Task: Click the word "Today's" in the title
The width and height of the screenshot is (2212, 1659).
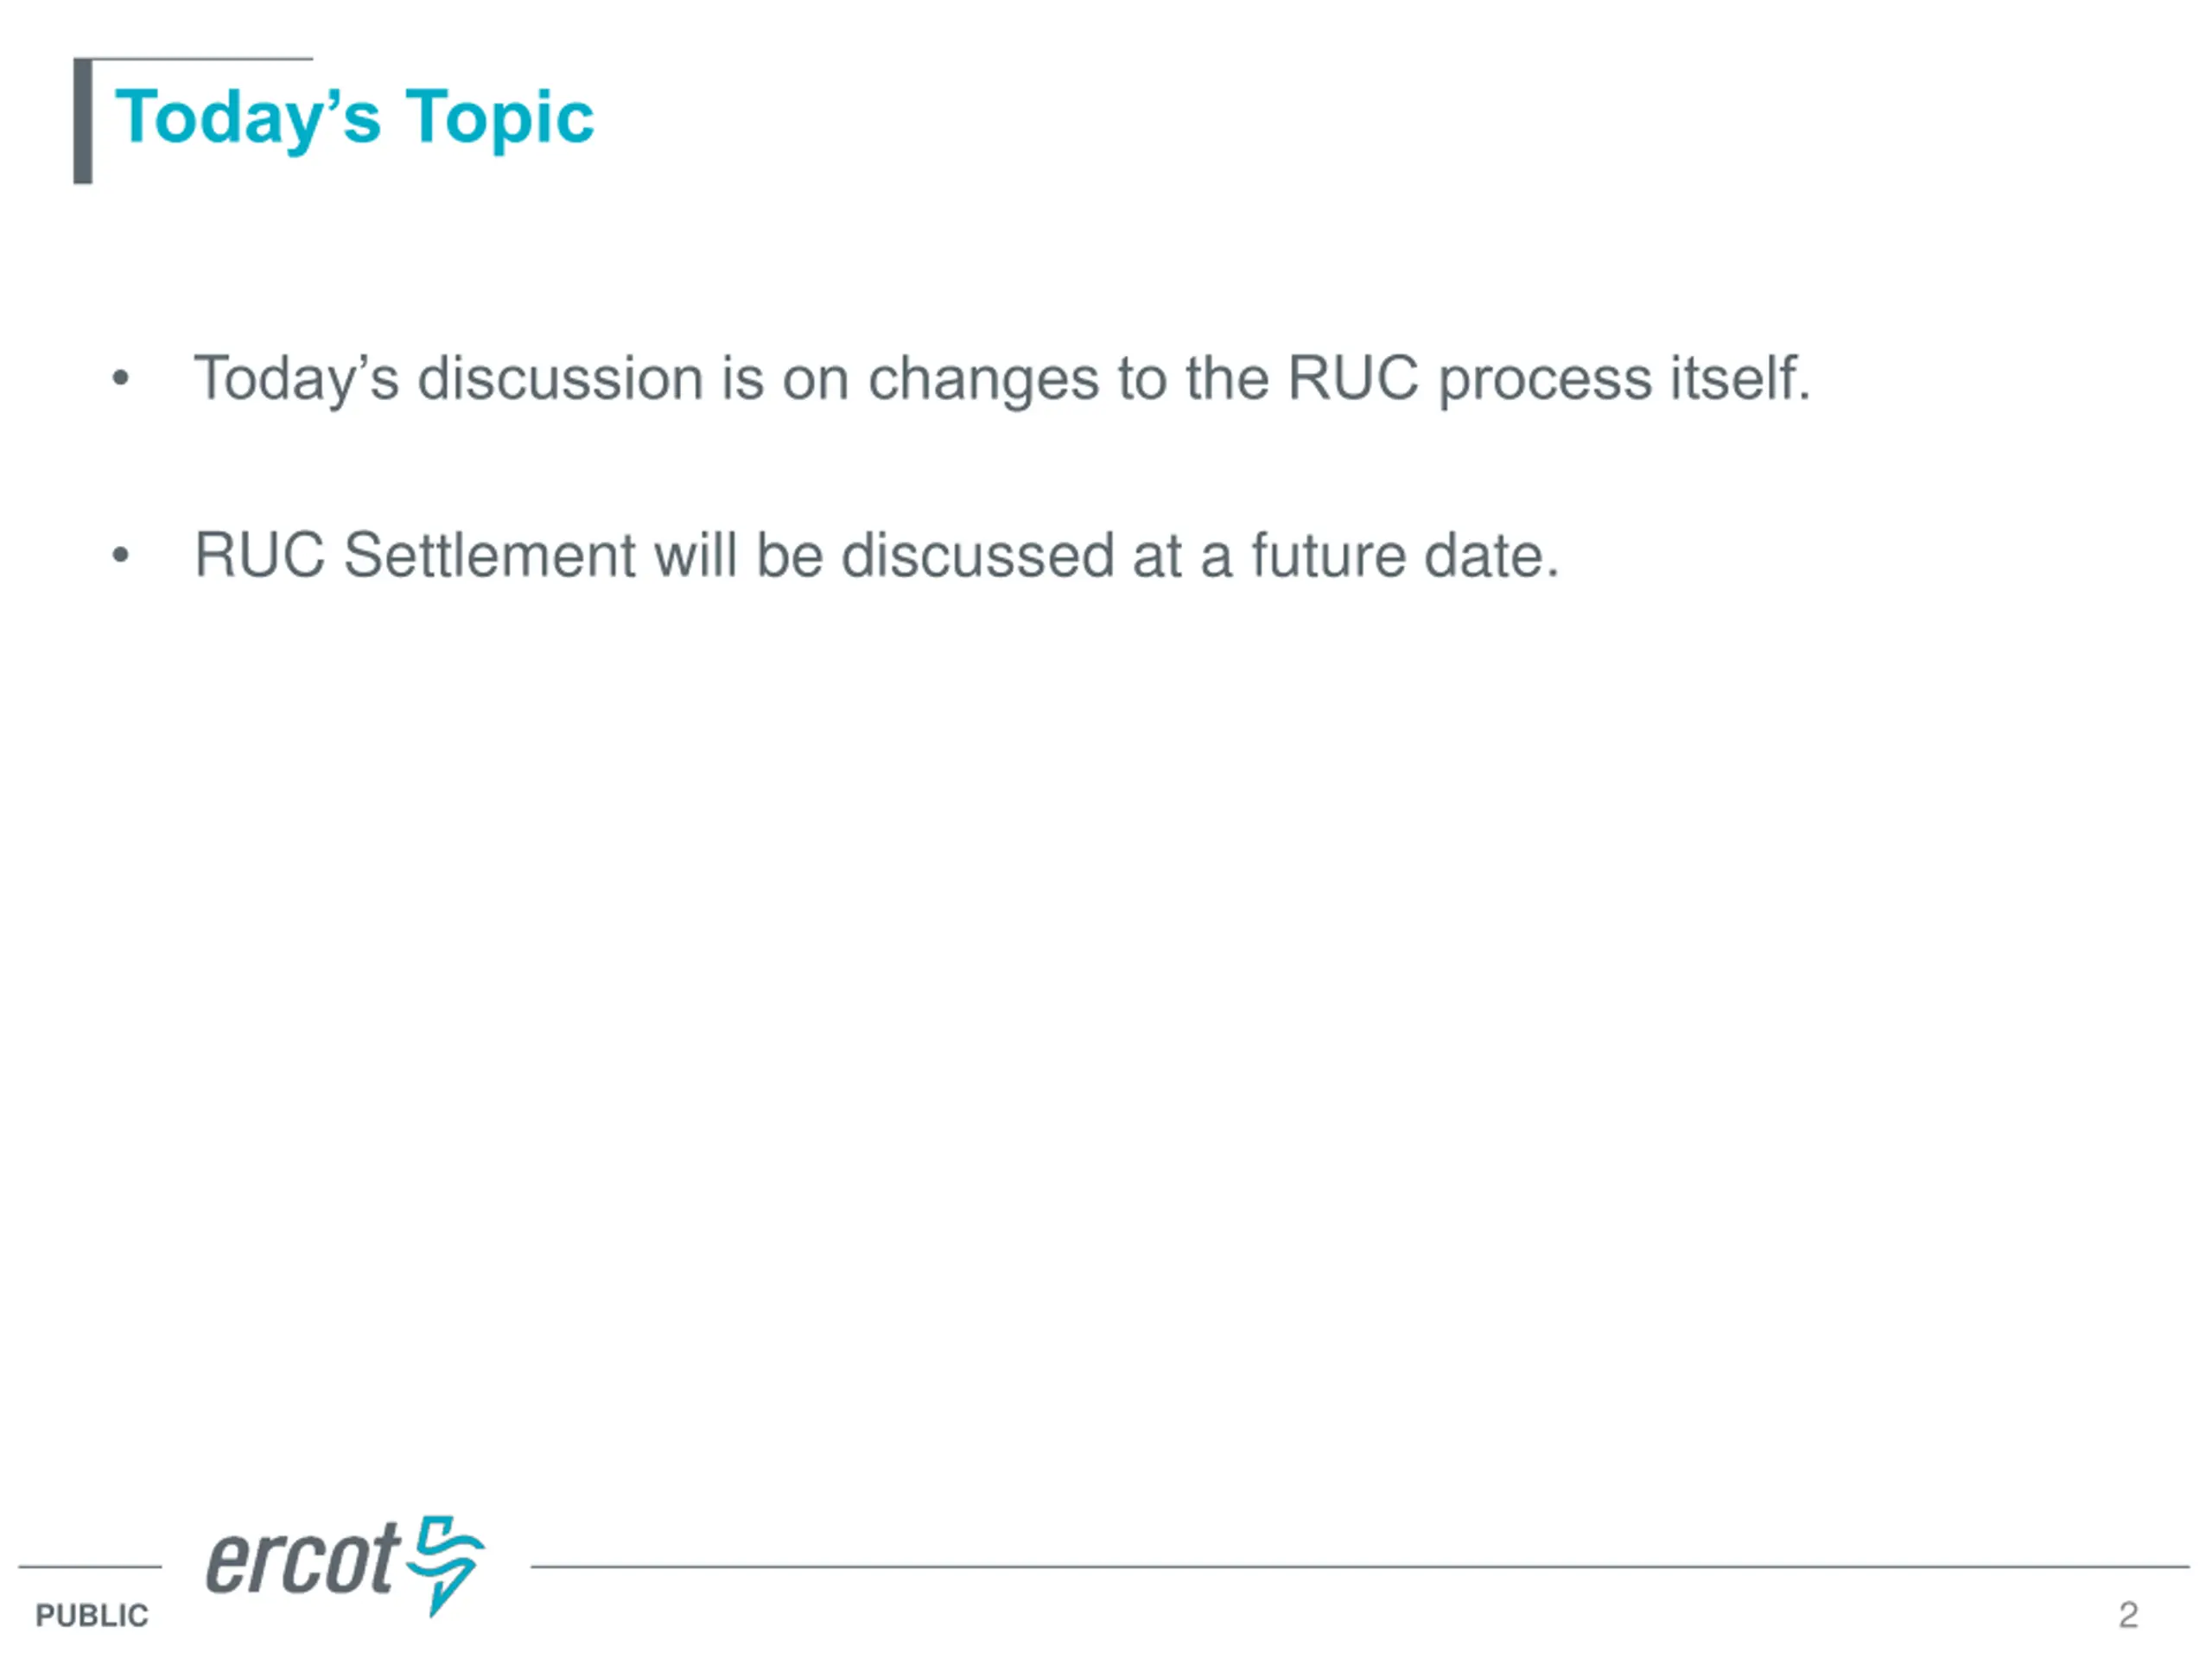Action: [x=248, y=119]
